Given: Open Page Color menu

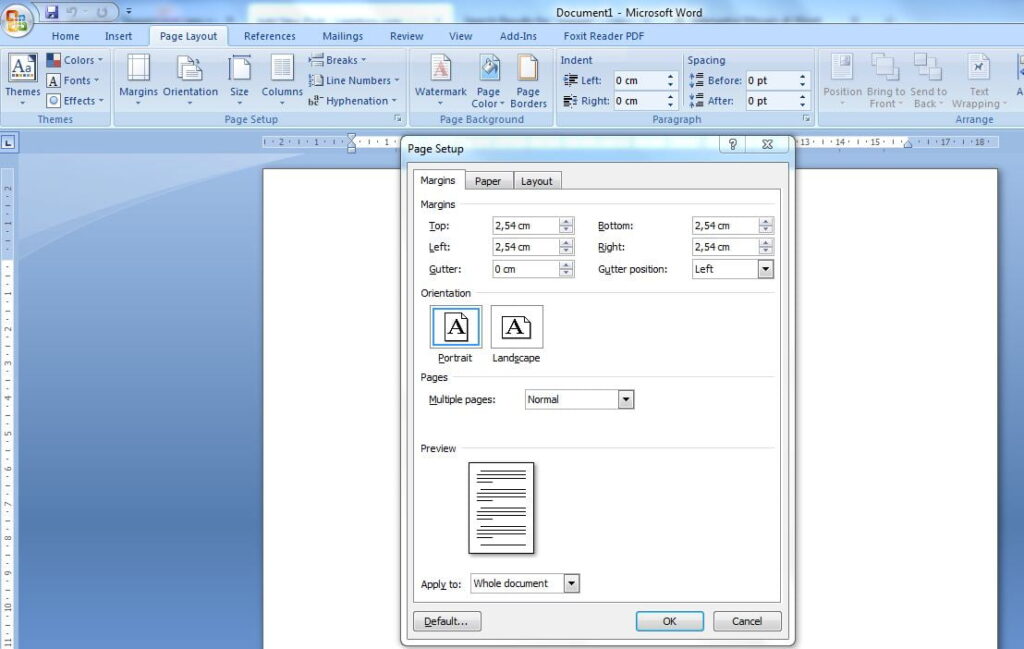Looking at the screenshot, I should pyautogui.click(x=488, y=81).
